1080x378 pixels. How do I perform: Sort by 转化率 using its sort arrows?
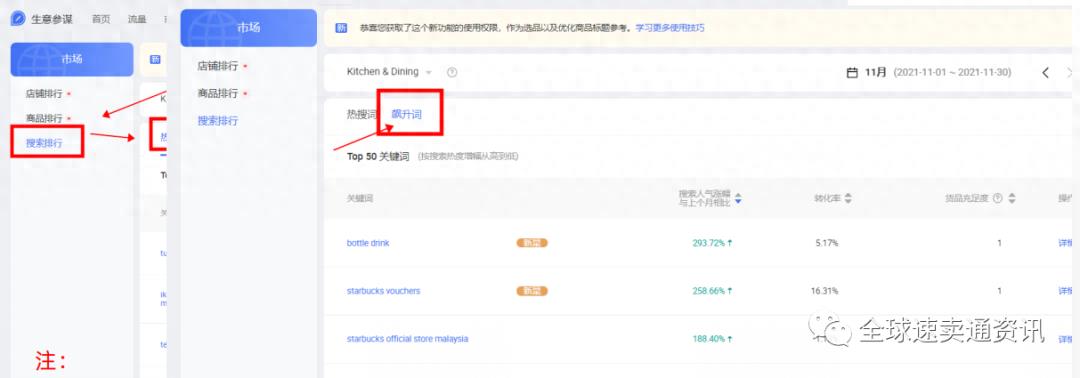point(848,198)
